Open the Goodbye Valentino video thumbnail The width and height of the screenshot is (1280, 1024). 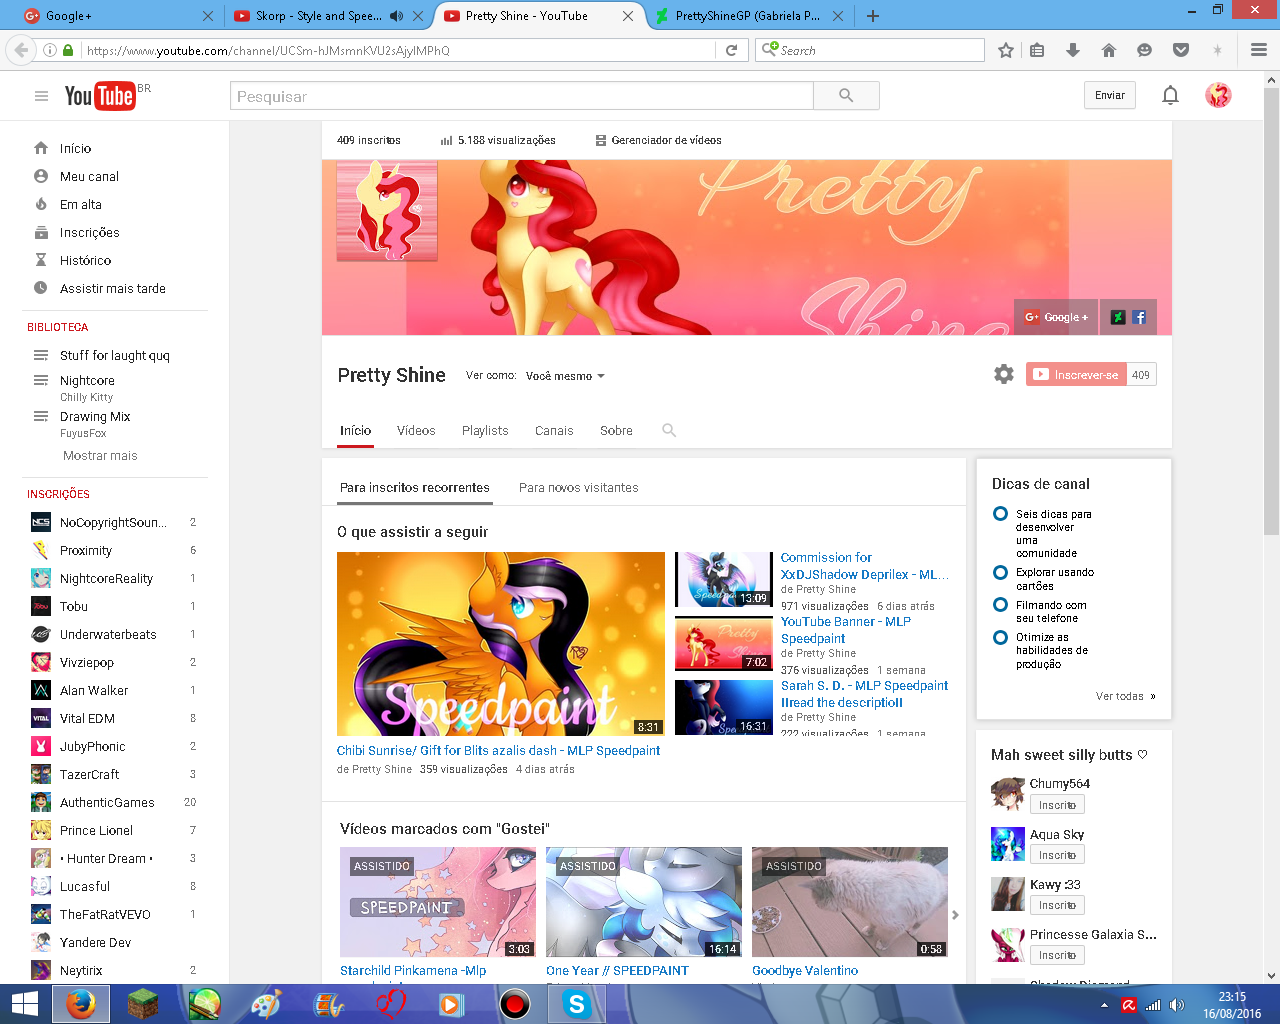pyautogui.click(x=850, y=902)
